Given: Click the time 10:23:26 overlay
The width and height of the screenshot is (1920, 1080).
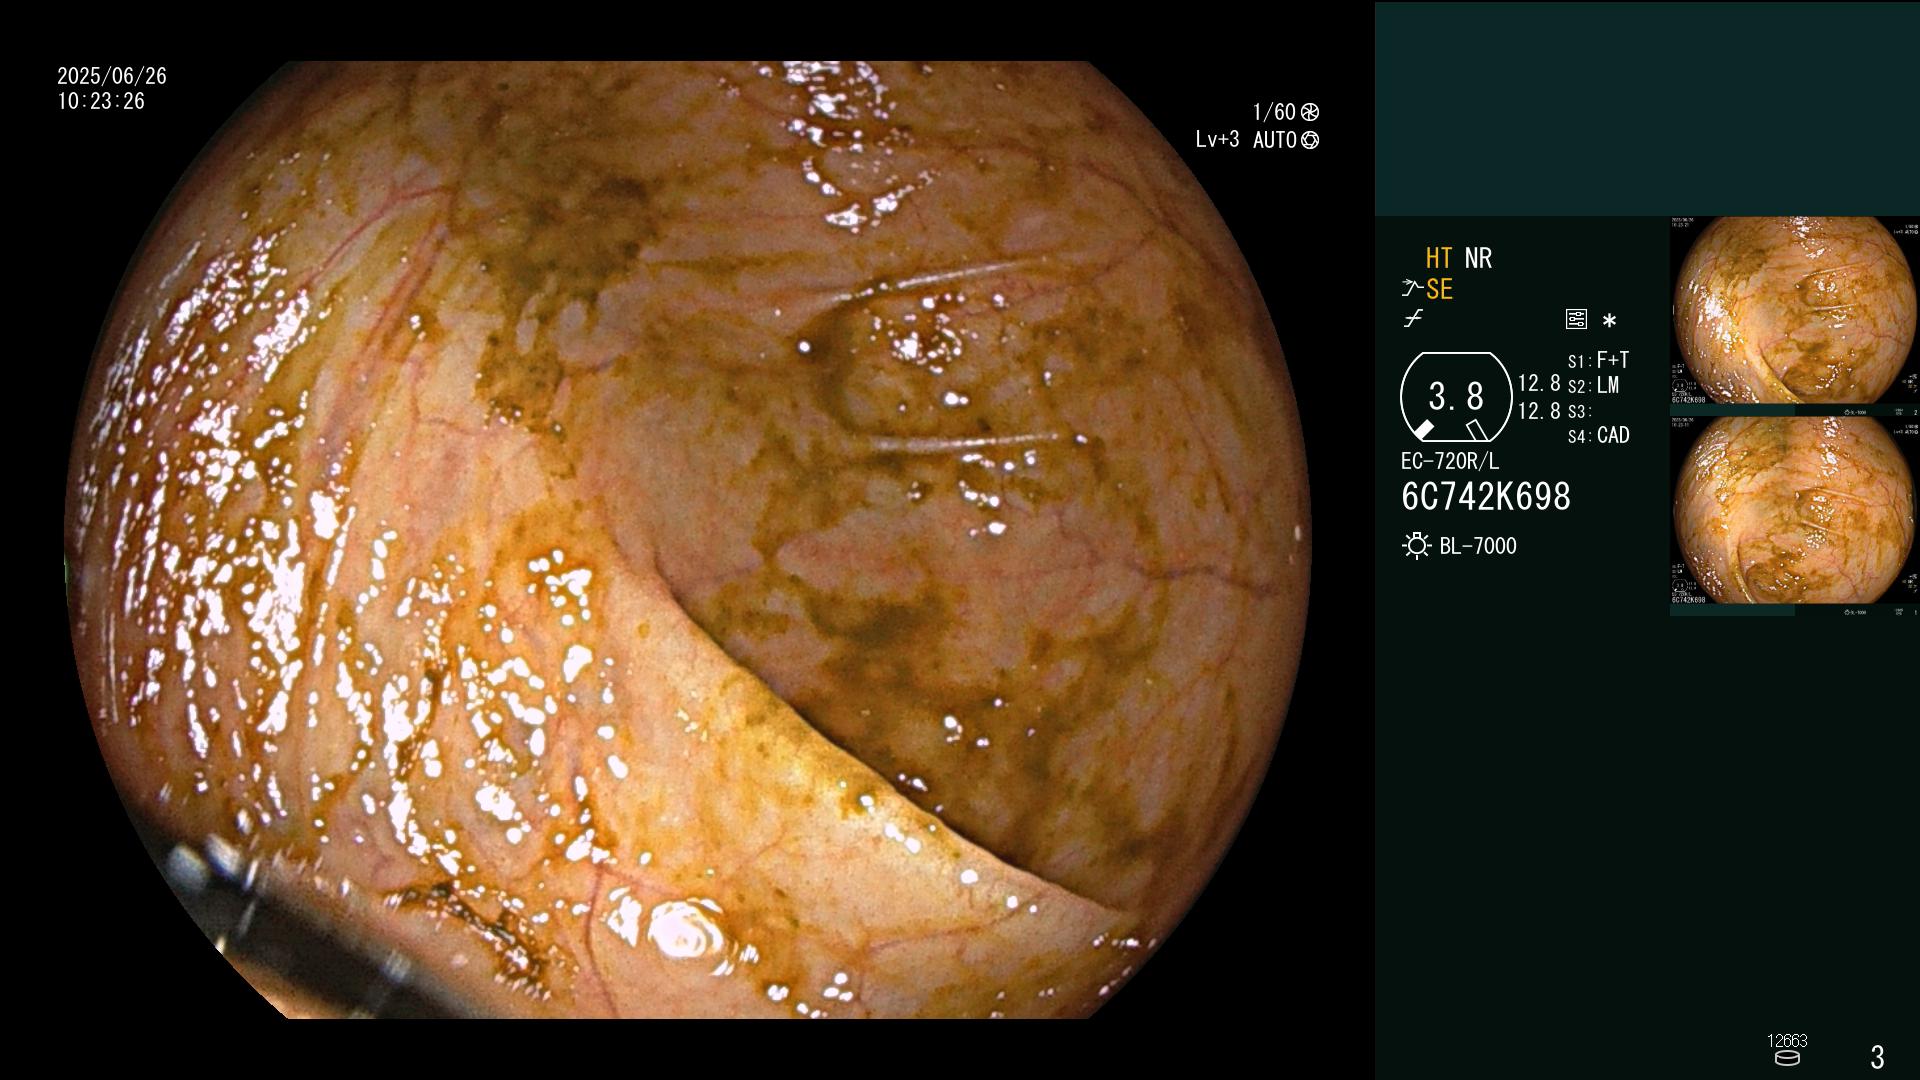Looking at the screenshot, I should click(101, 101).
